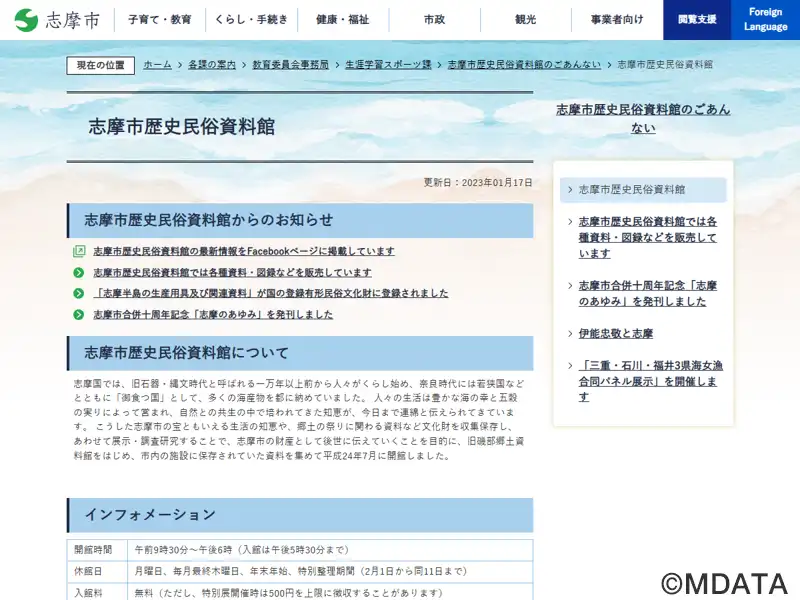The width and height of the screenshot is (800, 600).
Task: Select the 健康・福祉 navigation tab
Action: click(342, 20)
